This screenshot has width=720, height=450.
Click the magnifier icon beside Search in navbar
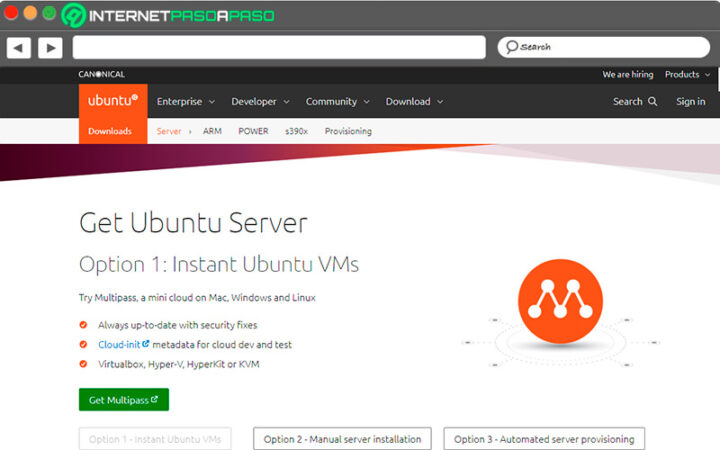pyautogui.click(x=653, y=101)
